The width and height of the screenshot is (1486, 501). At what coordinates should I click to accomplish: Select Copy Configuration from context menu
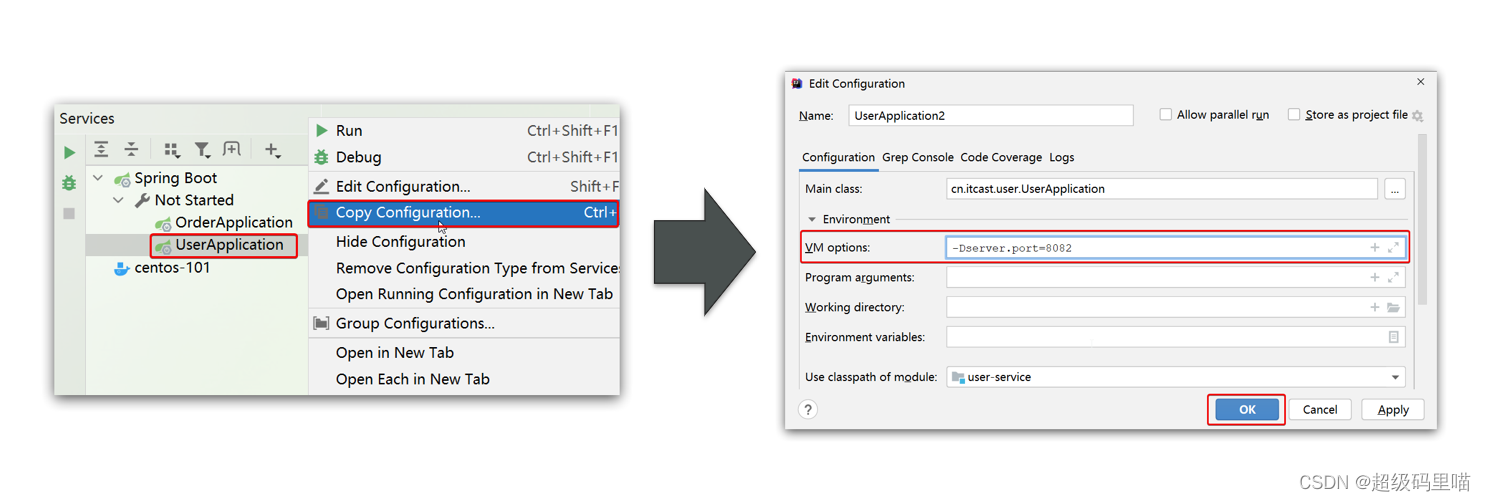[x=408, y=212]
